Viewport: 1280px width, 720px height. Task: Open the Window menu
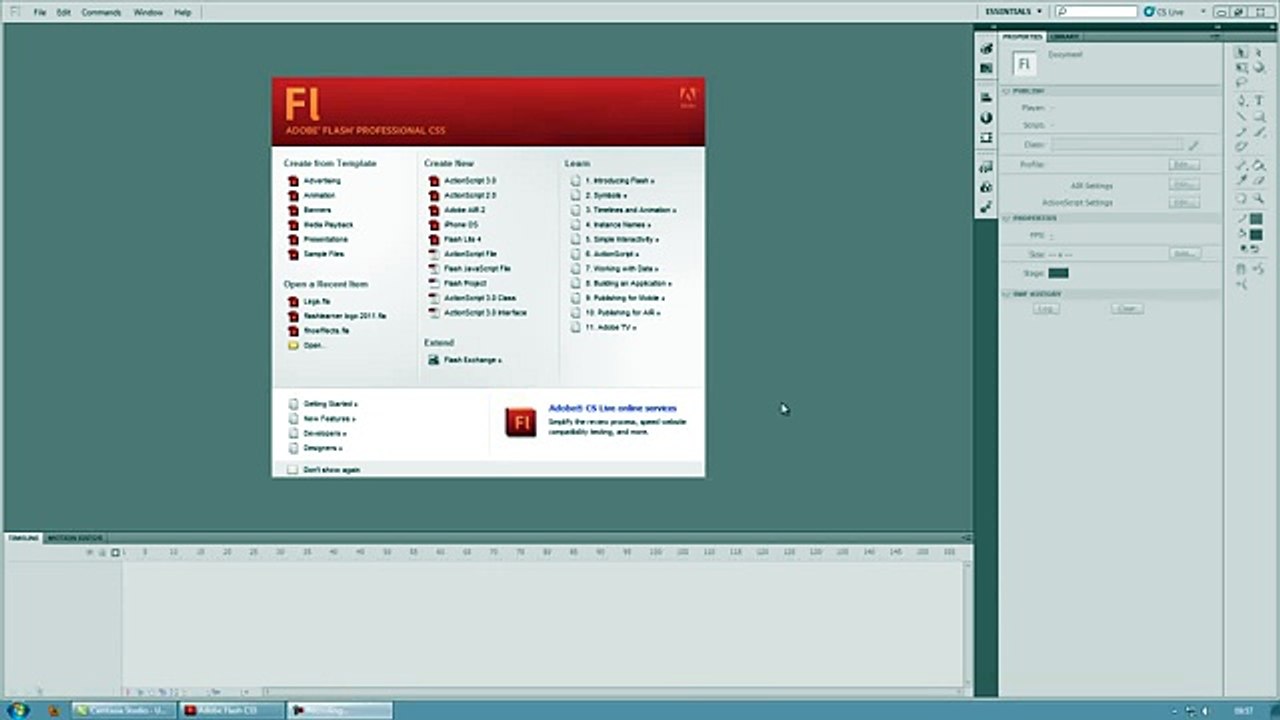(x=148, y=12)
